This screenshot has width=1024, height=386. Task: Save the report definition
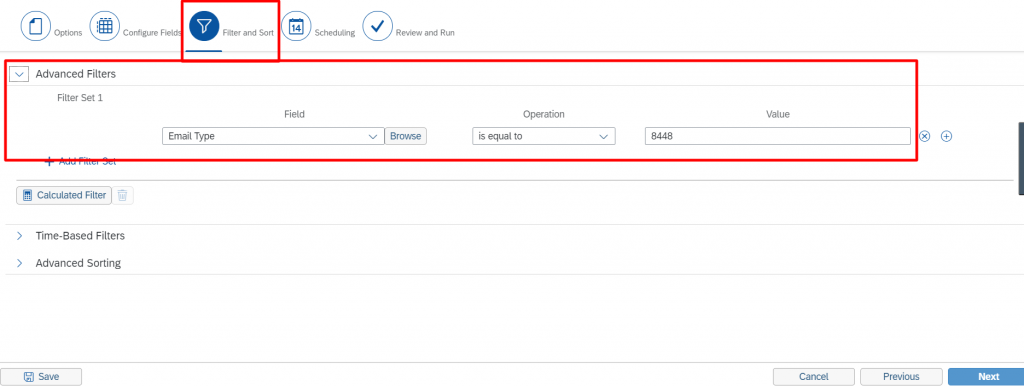click(41, 377)
